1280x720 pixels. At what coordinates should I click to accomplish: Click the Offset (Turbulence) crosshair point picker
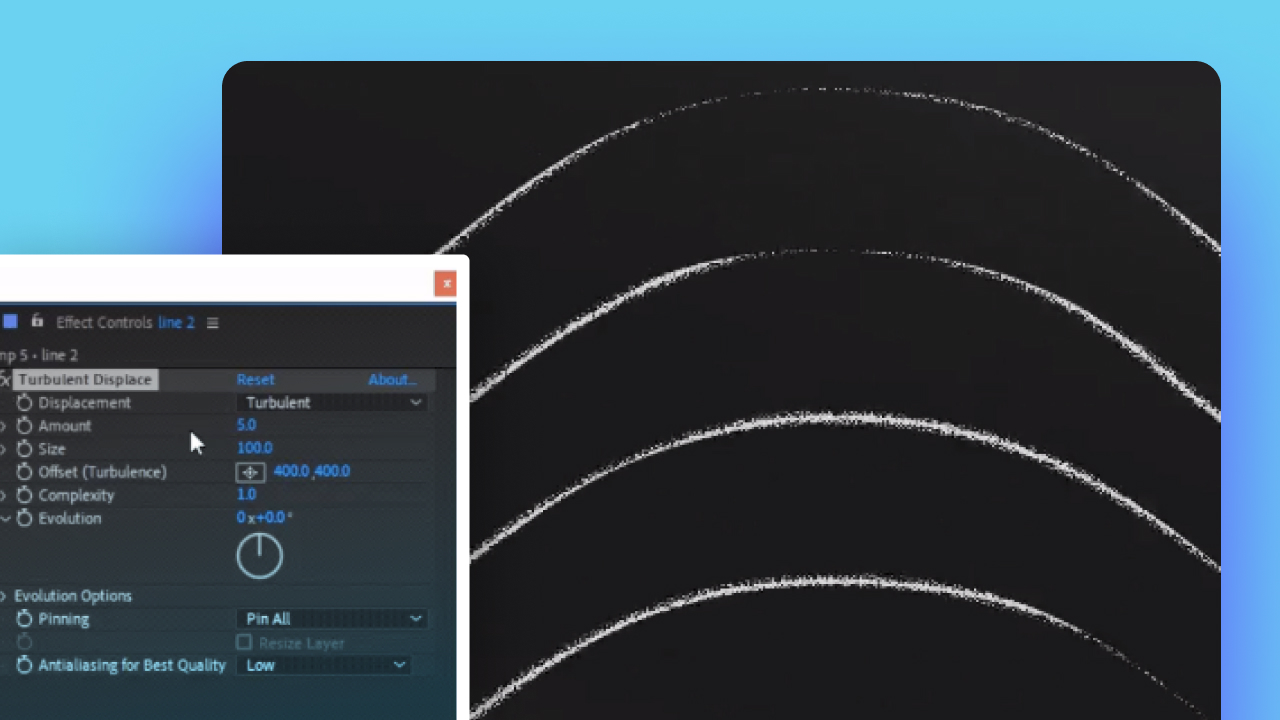click(x=250, y=471)
